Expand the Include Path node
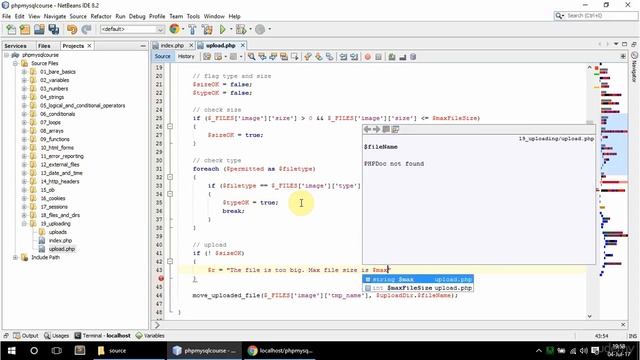The width and height of the screenshot is (640, 360). (x=16, y=258)
